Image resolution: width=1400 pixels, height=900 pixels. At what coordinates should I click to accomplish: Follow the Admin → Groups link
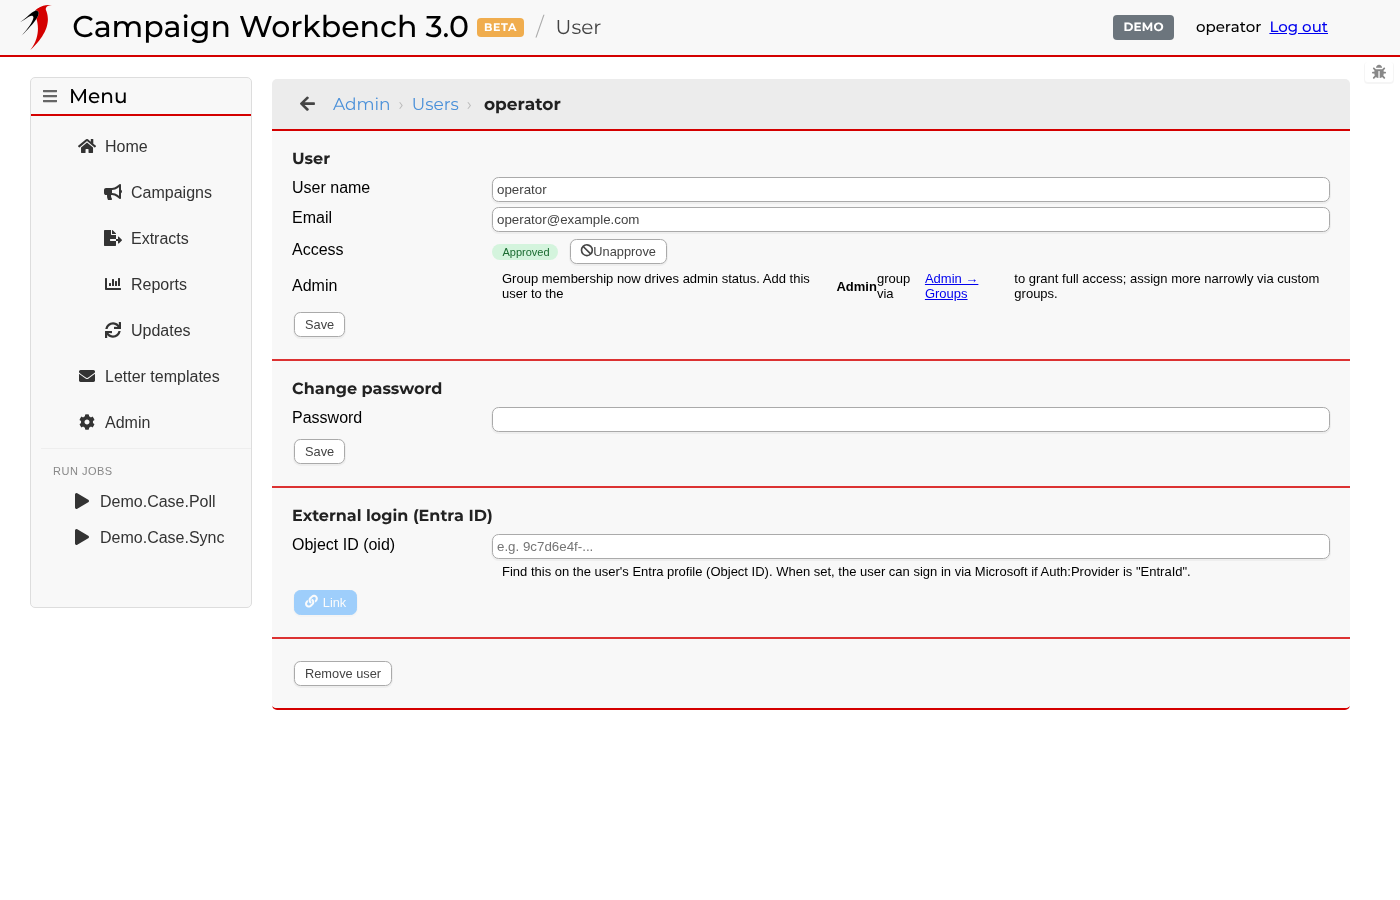(951, 286)
